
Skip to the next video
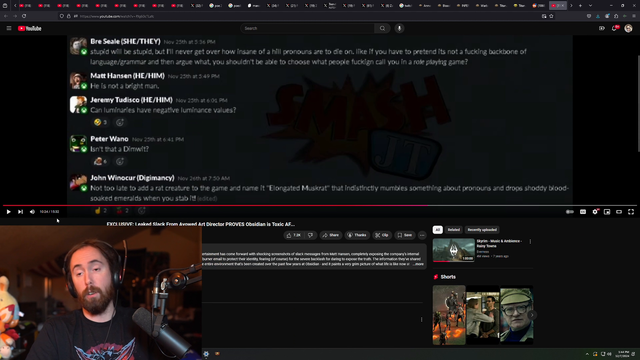pos(20,211)
